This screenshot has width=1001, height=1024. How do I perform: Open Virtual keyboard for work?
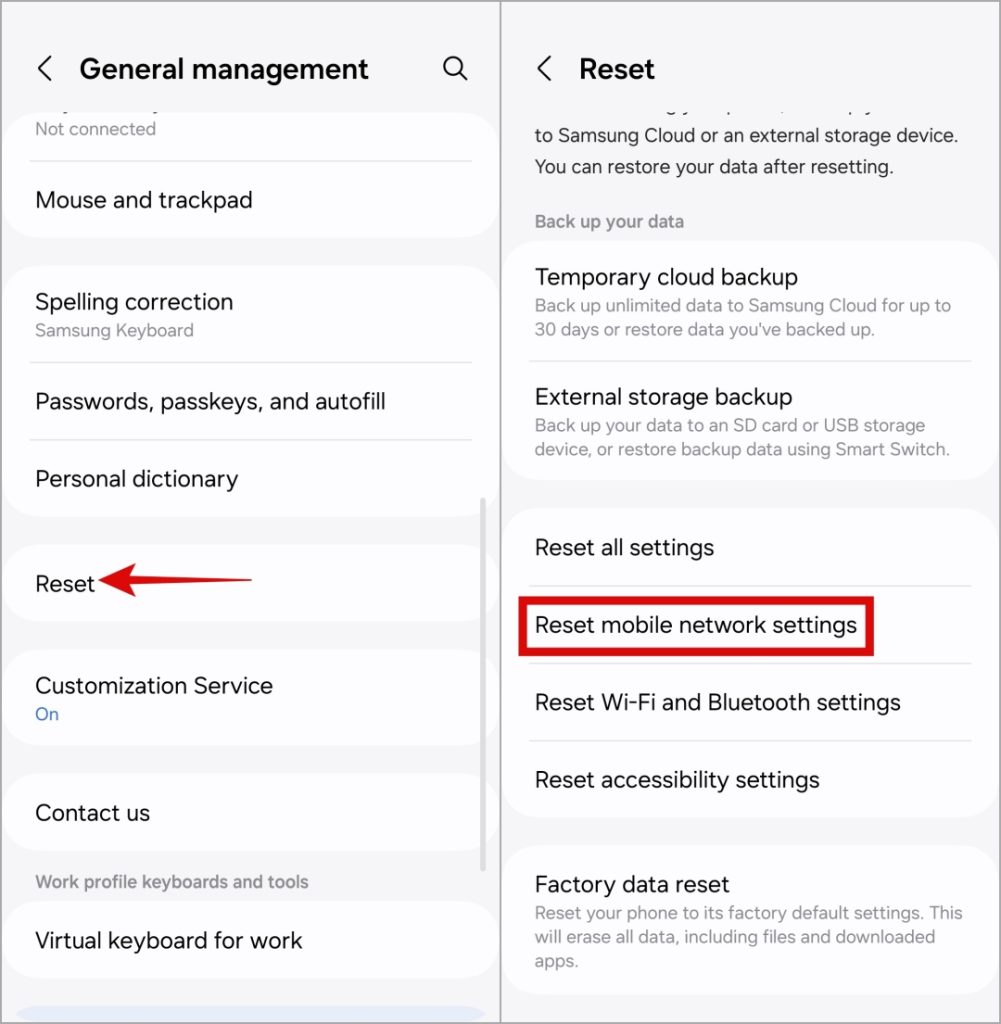(x=168, y=940)
